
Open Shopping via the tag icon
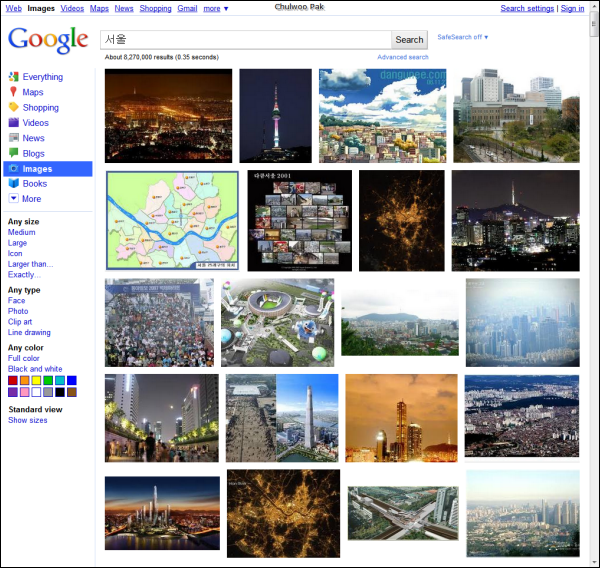coord(13,107)
